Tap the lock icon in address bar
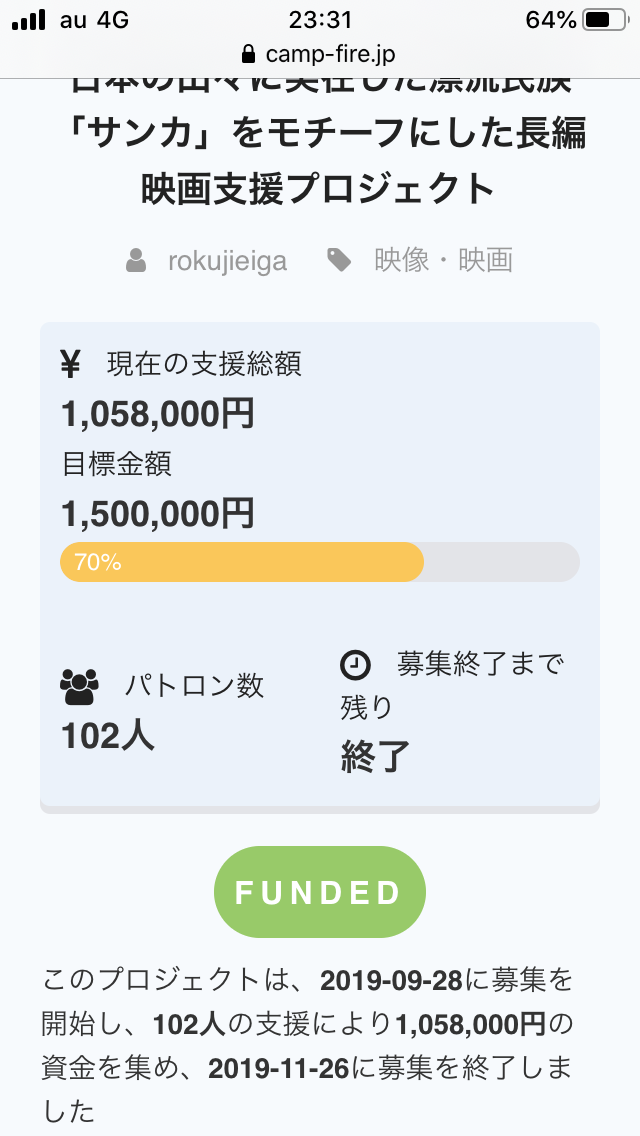Screen dimensions: 640x1136 point(249,54)
